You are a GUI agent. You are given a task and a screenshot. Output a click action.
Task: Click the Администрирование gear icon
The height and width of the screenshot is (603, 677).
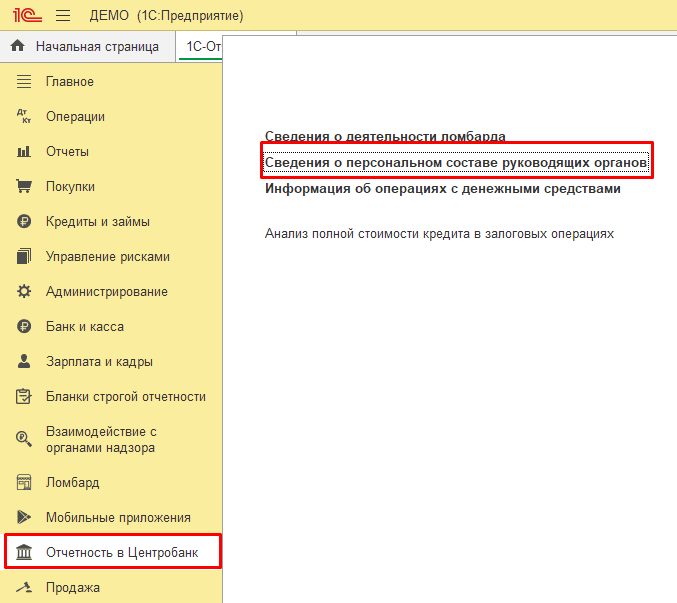(x=25, y=292)
